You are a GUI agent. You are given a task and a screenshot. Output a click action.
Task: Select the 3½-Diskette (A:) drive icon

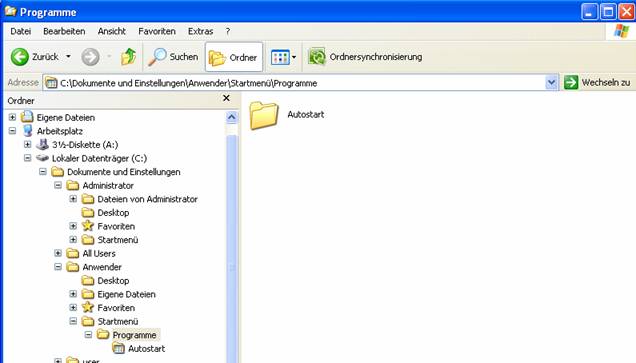click(x=42, y=144)
